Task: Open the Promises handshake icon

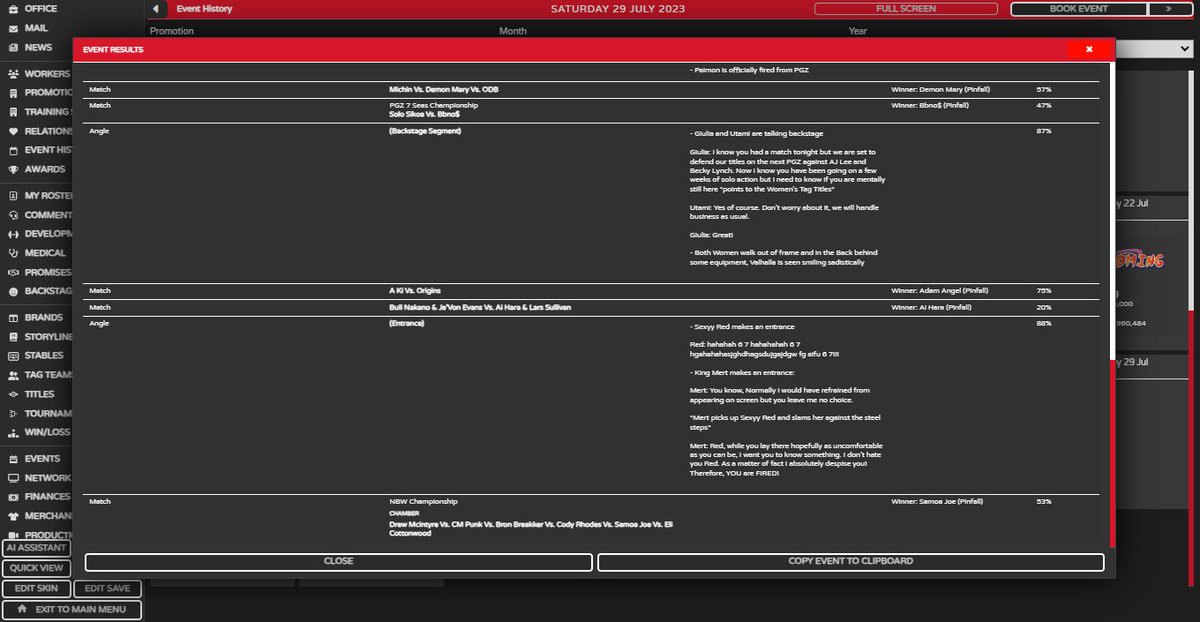Action: [14, 272]
